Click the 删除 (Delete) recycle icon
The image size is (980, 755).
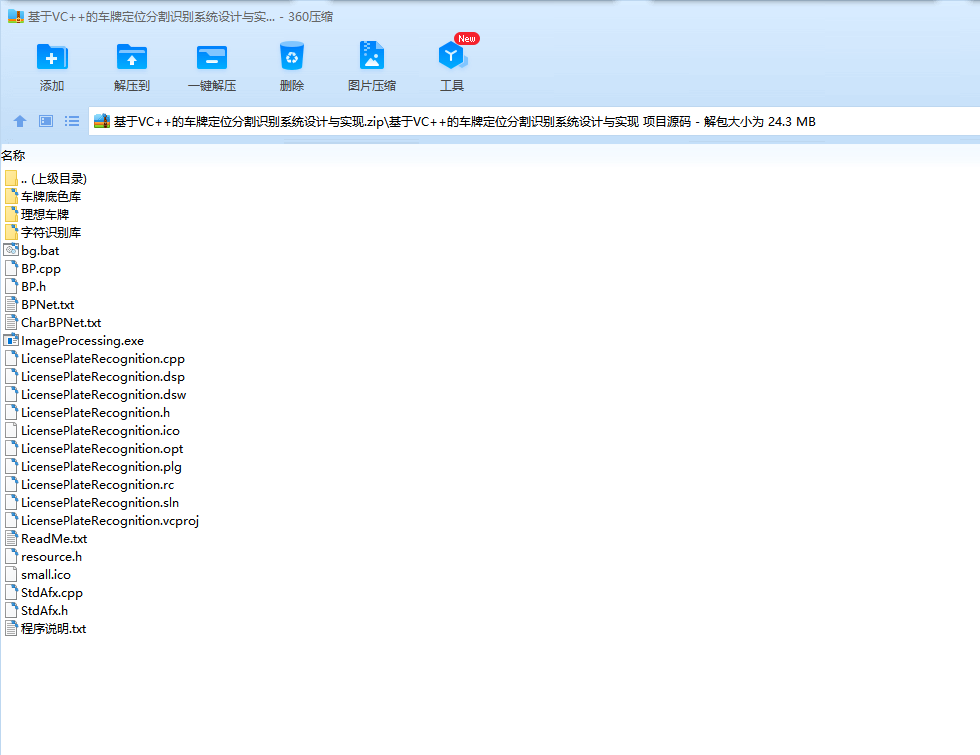292,56
